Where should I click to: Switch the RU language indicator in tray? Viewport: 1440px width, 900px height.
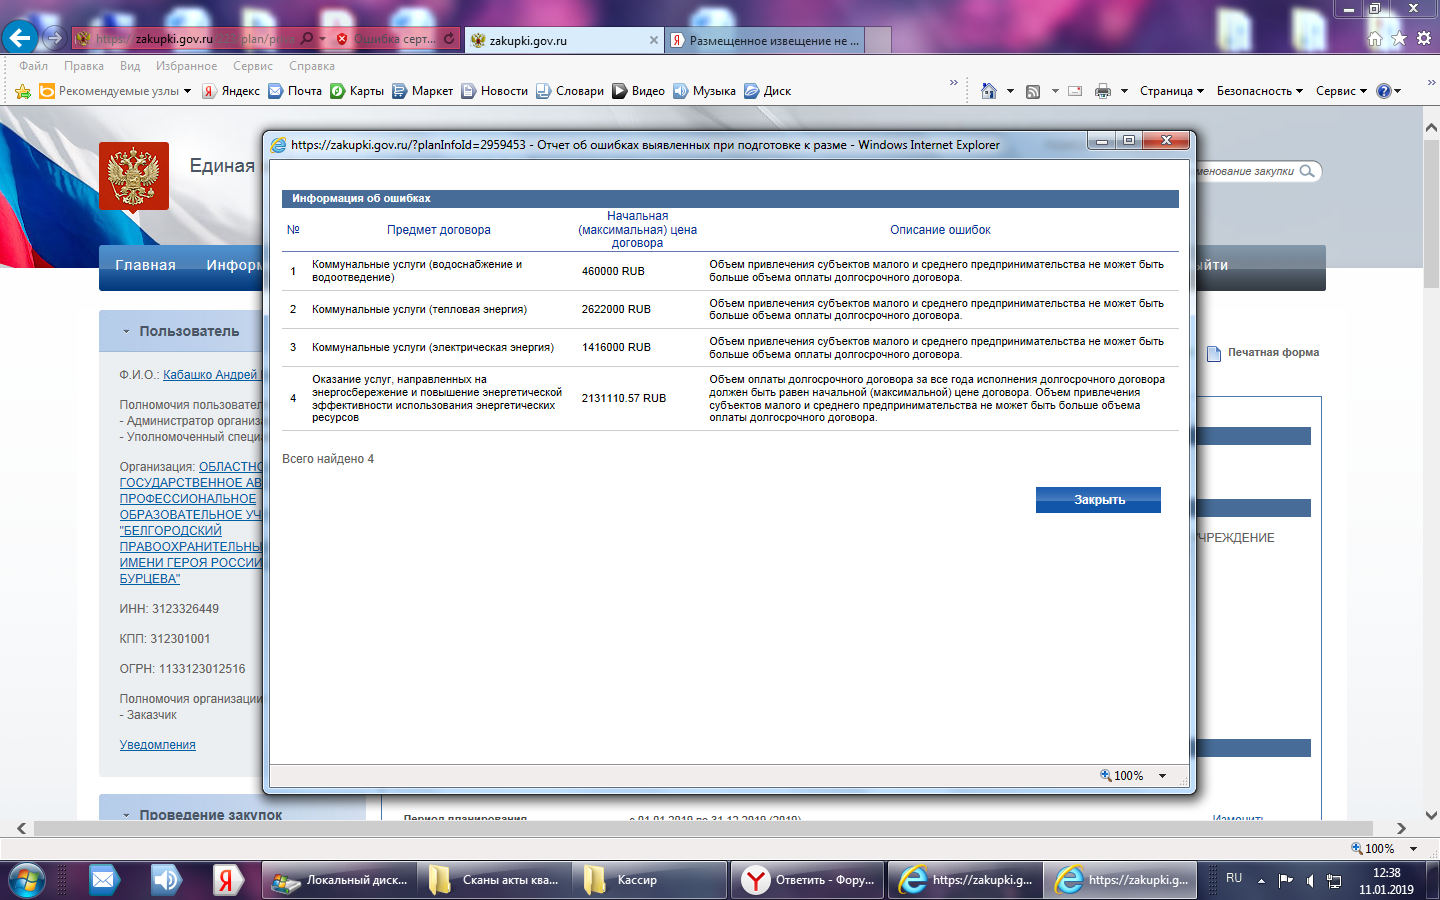point(1234,878)
